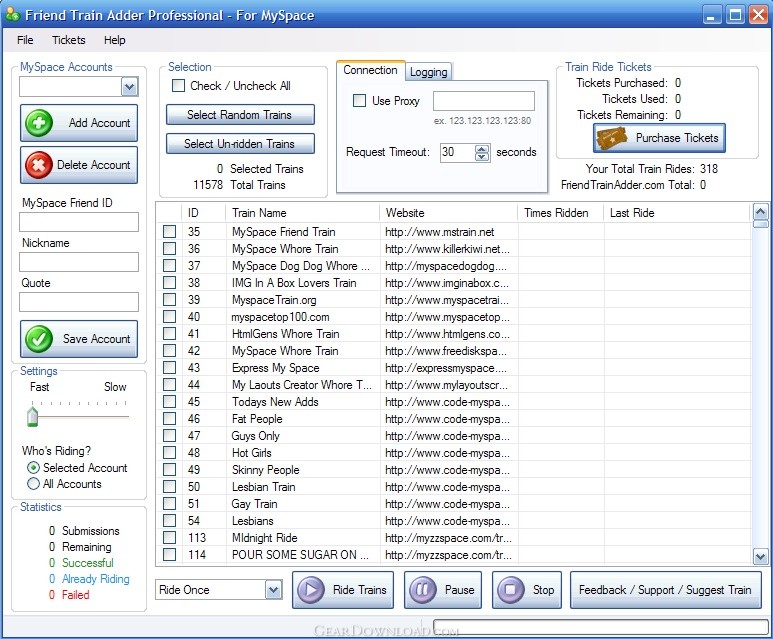Enable the Use Proxy checkbox
773x639 pixels.
(x=359, y=101)
